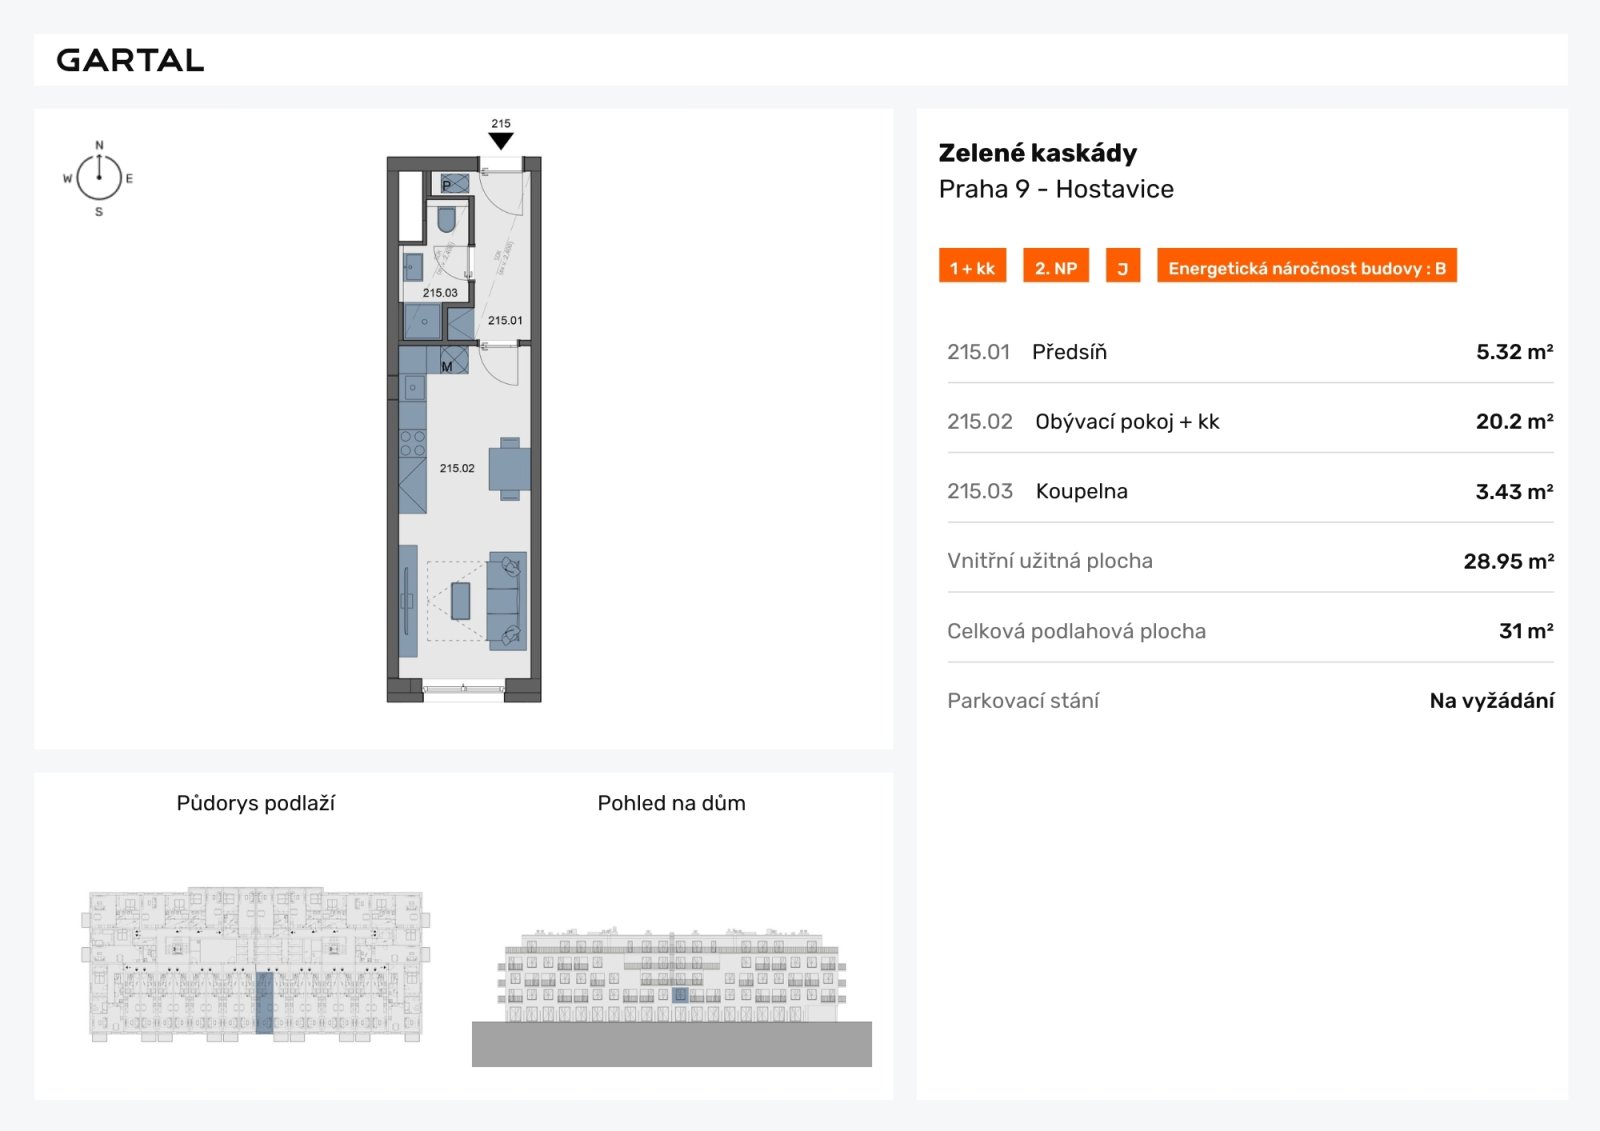Image resolution: width=1600 pixels, height=1131 pixels.
Task: Click the toilet symbol in the bathroom
Action: (x=447, y=219)
